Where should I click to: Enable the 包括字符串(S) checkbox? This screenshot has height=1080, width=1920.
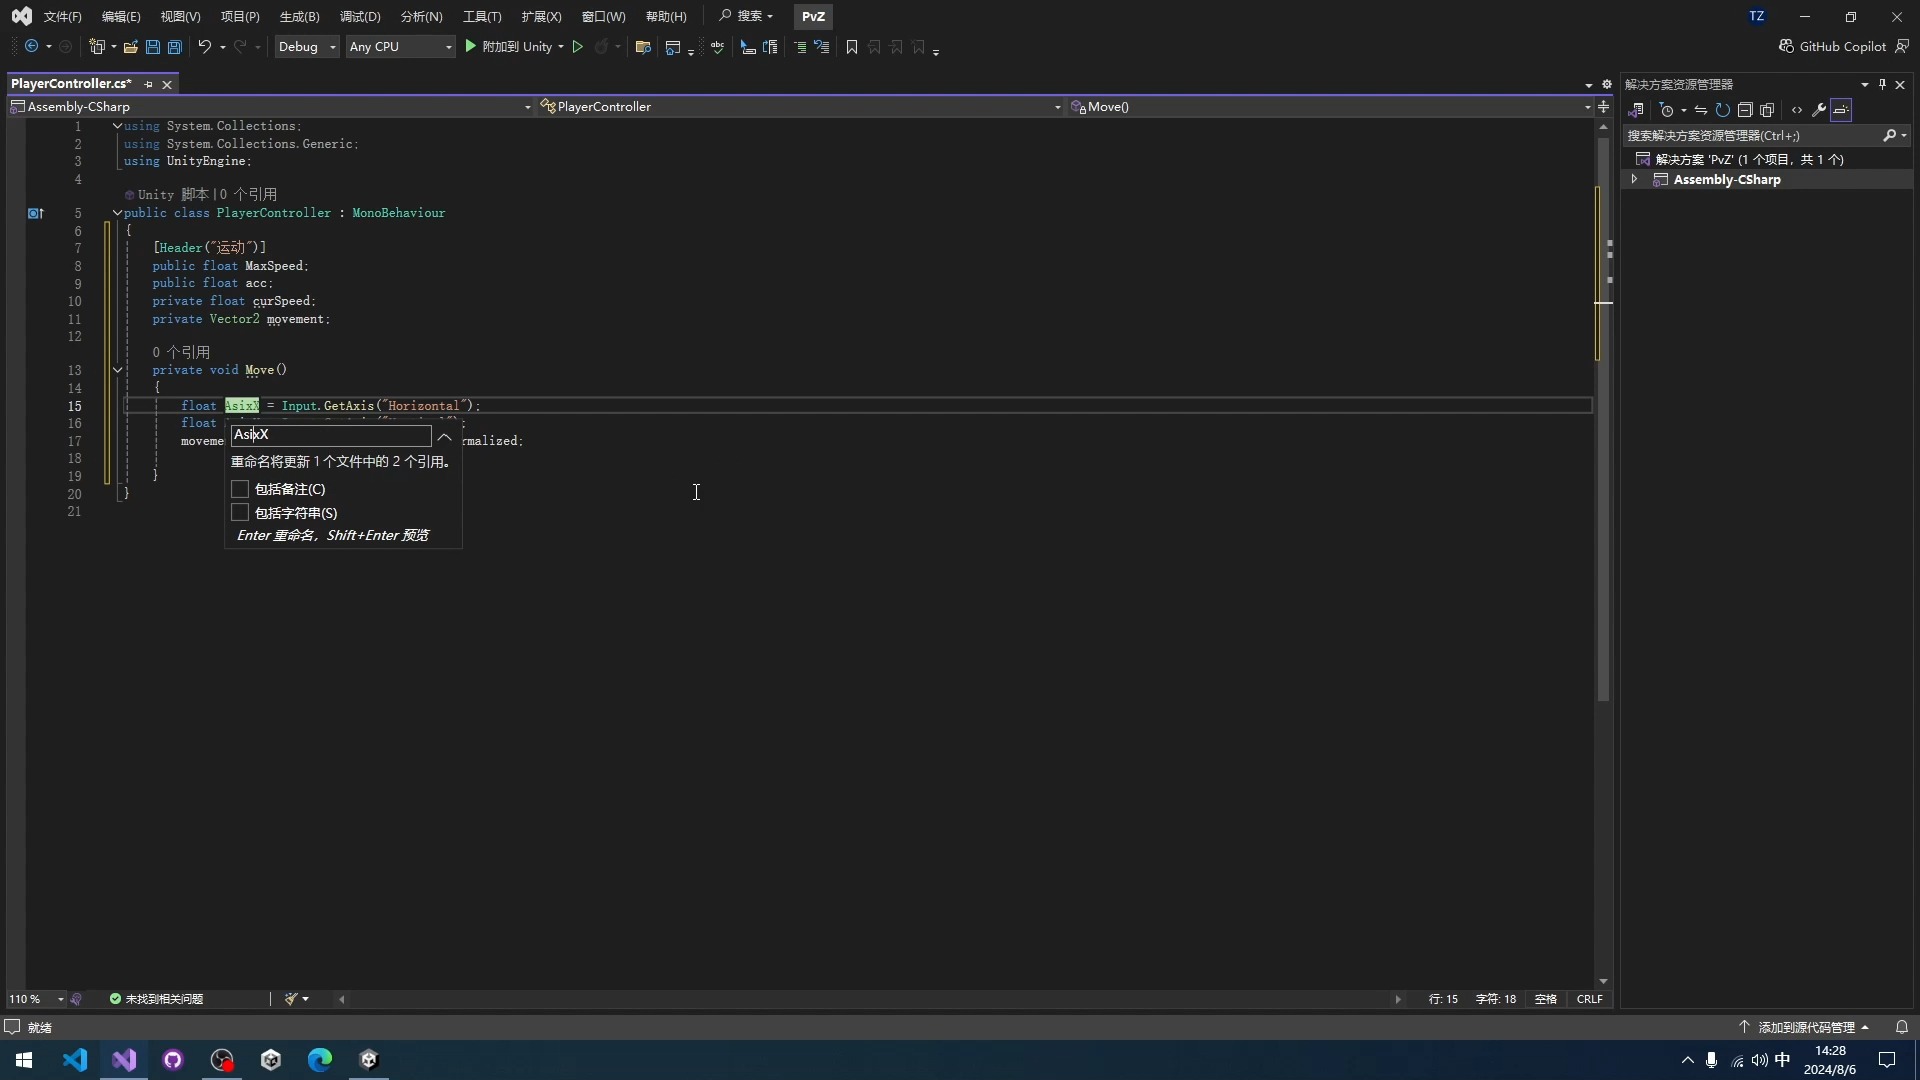240,513
